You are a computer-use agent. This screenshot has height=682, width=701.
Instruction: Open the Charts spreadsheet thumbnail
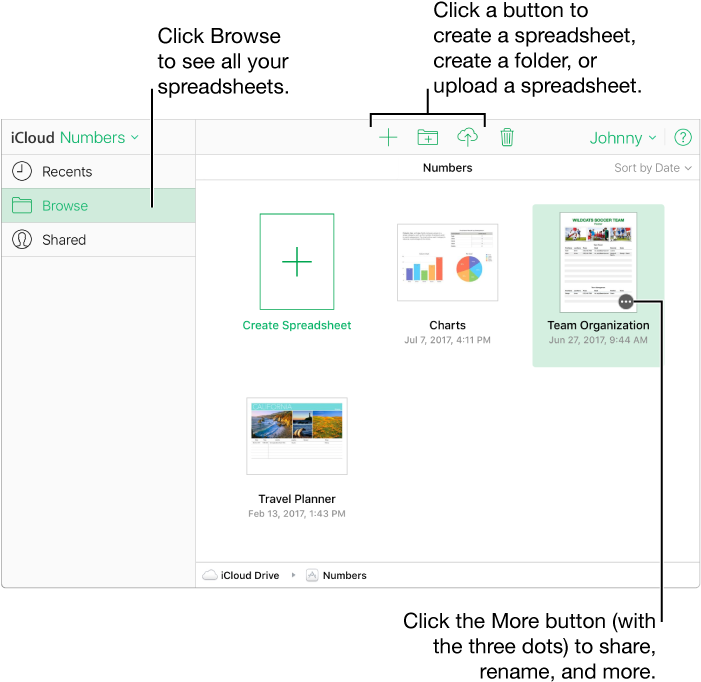tap(448, 262)
